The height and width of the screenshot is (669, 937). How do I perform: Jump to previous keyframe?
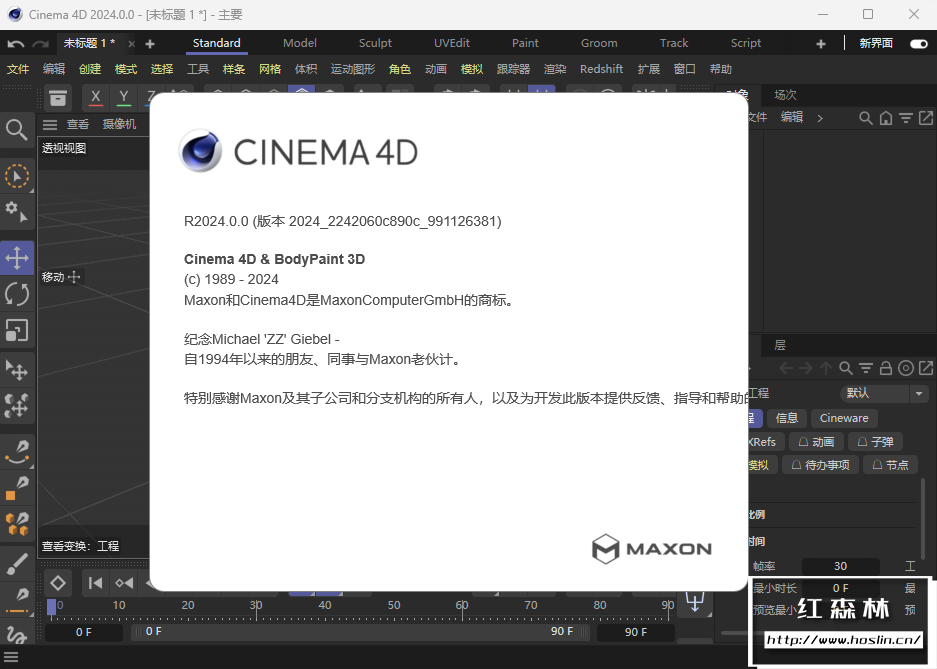[124, 583]
